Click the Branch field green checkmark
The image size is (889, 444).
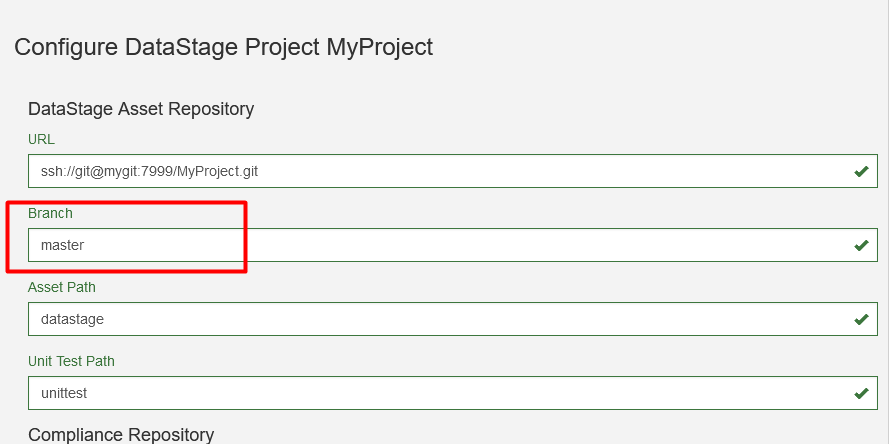pos(860,245)
